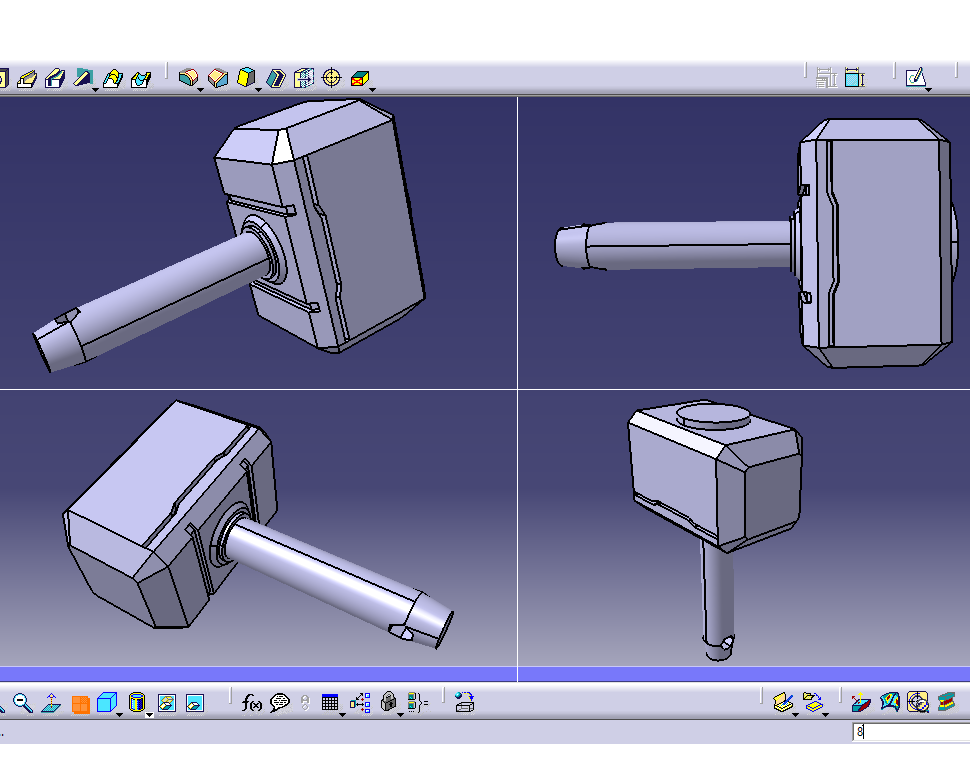Open the Design Table grid icon
Screen dimensions: 970x762
(330, 702)
